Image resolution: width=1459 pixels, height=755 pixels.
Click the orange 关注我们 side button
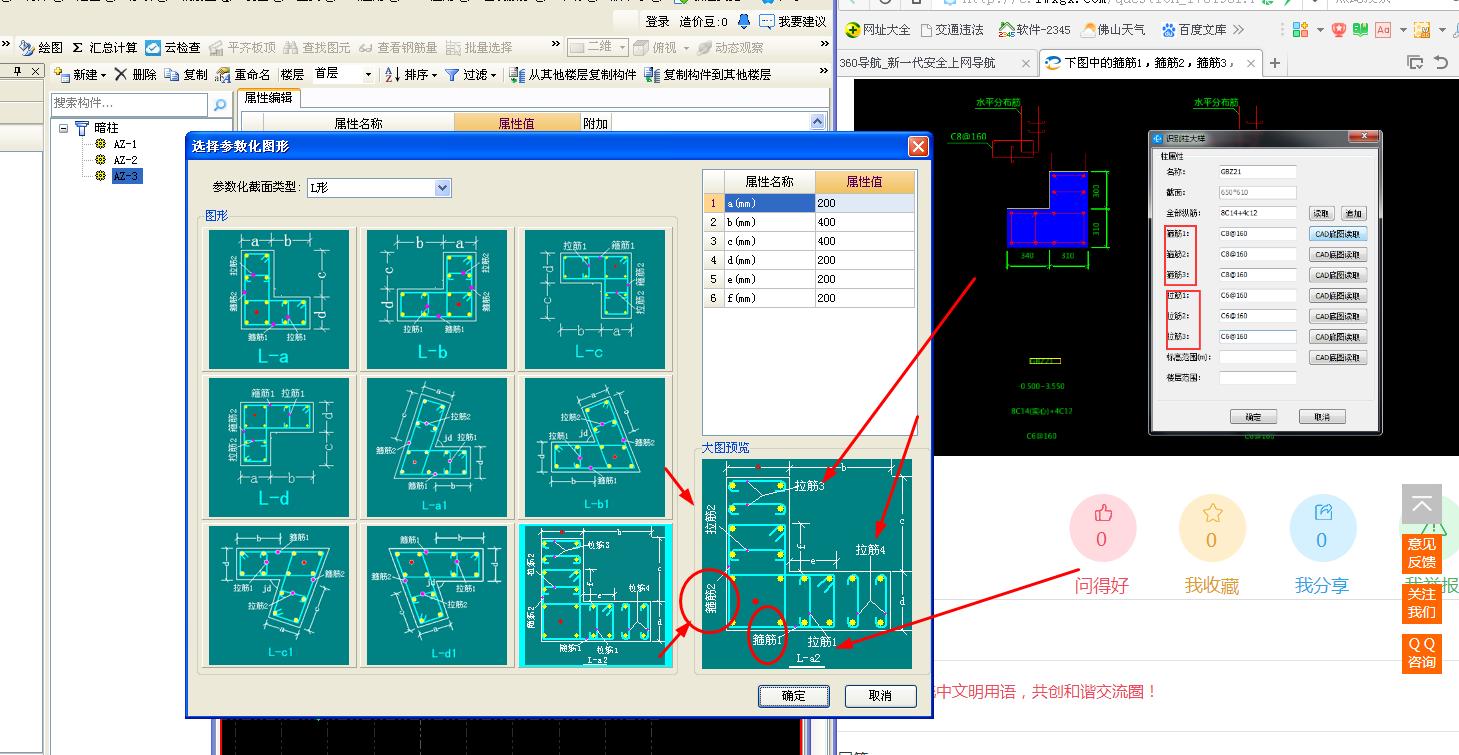[1421, 603]
